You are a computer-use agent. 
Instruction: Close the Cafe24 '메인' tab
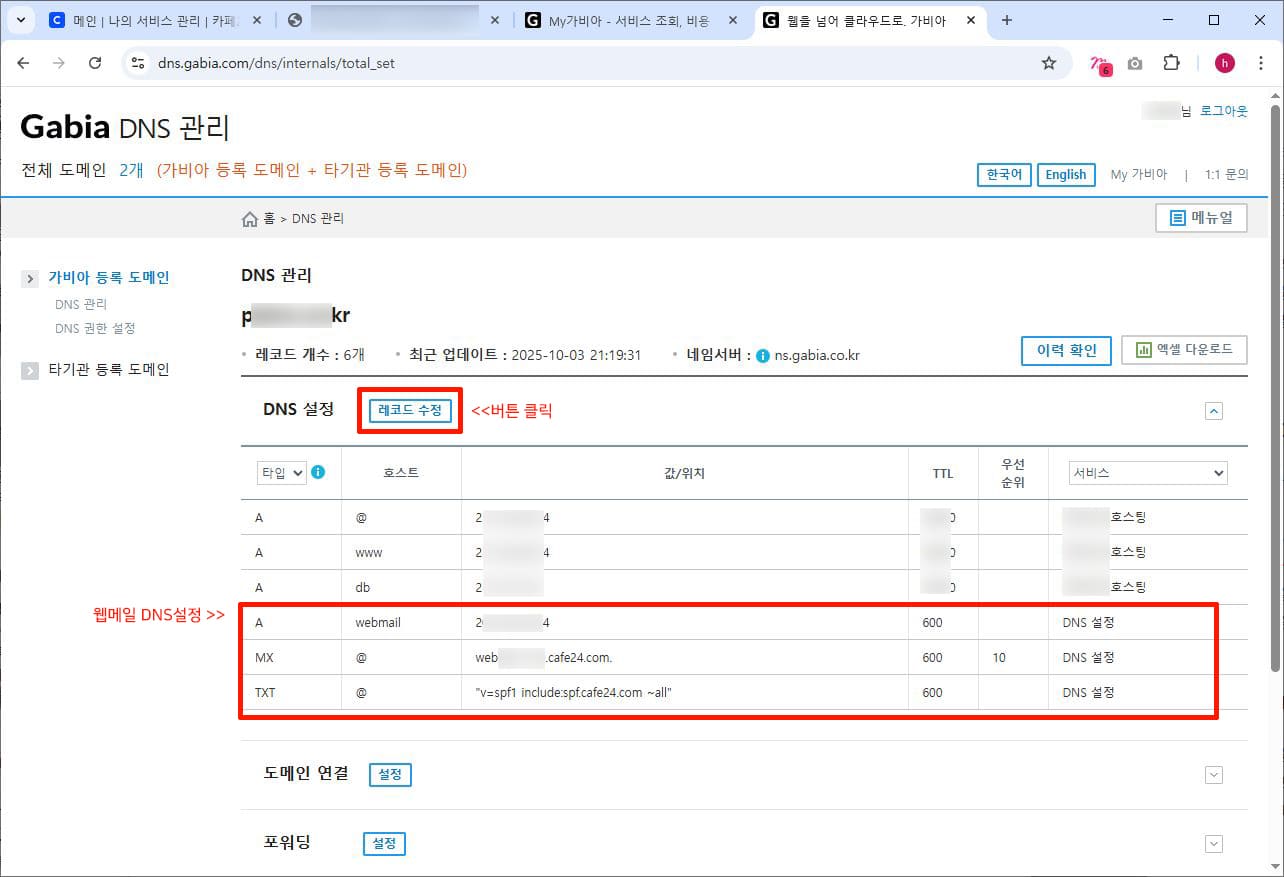255,20
